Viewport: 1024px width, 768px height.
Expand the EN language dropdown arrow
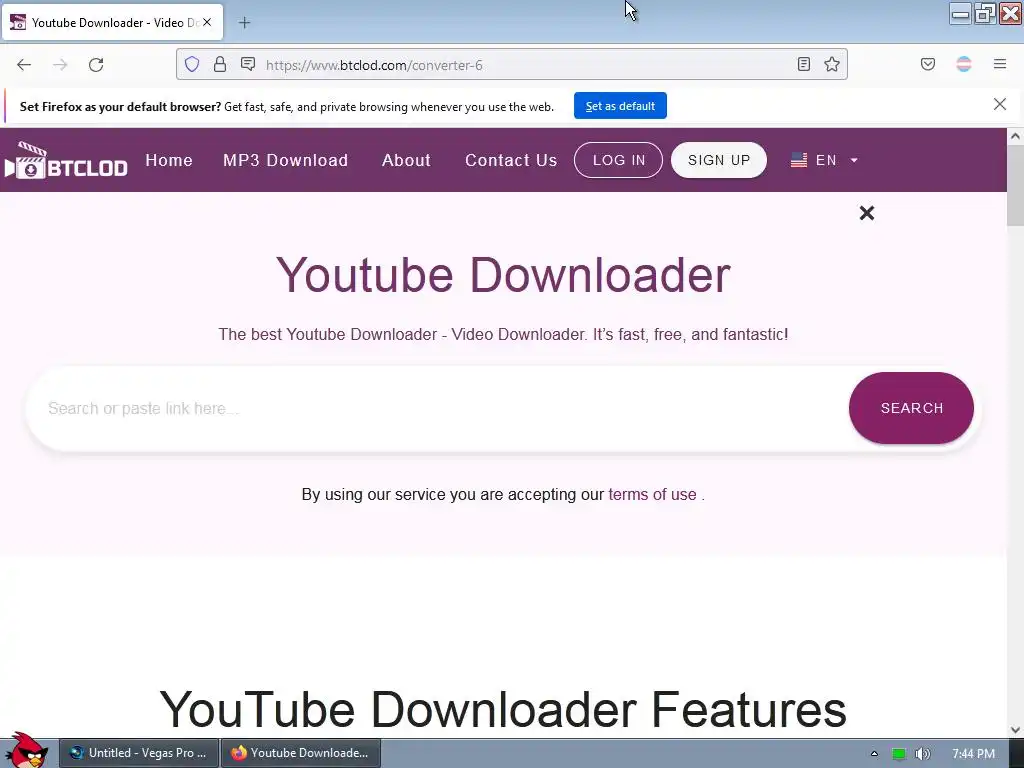(x=854, y=160)
